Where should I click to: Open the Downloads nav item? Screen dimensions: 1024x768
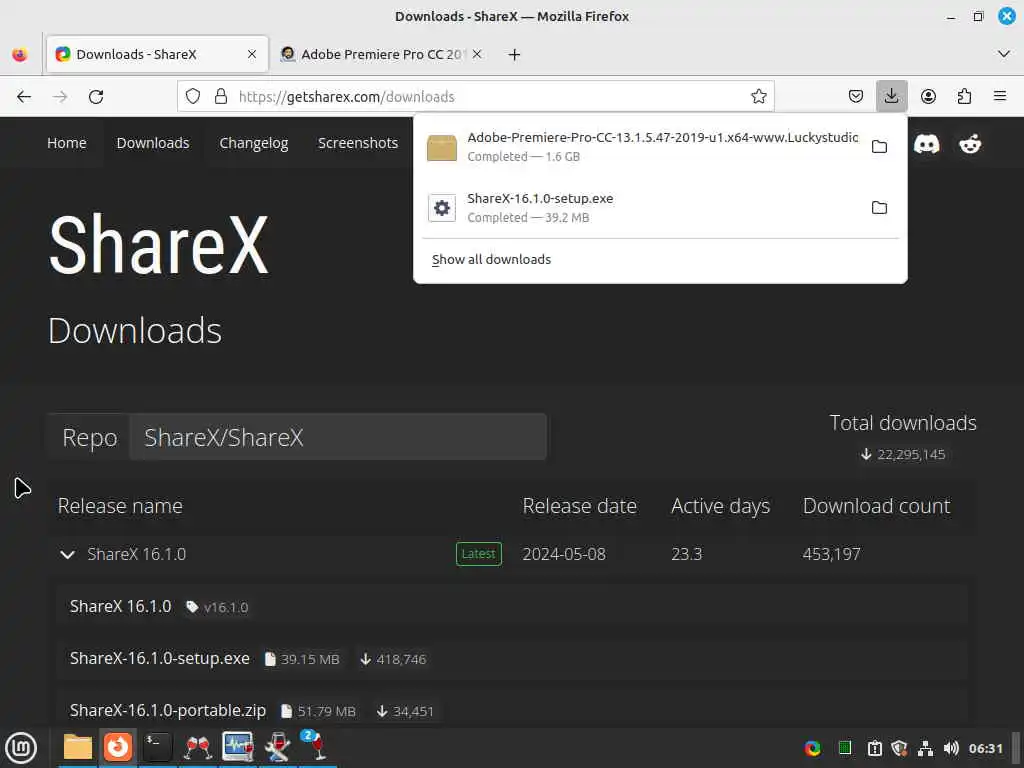tap(153, 143)
